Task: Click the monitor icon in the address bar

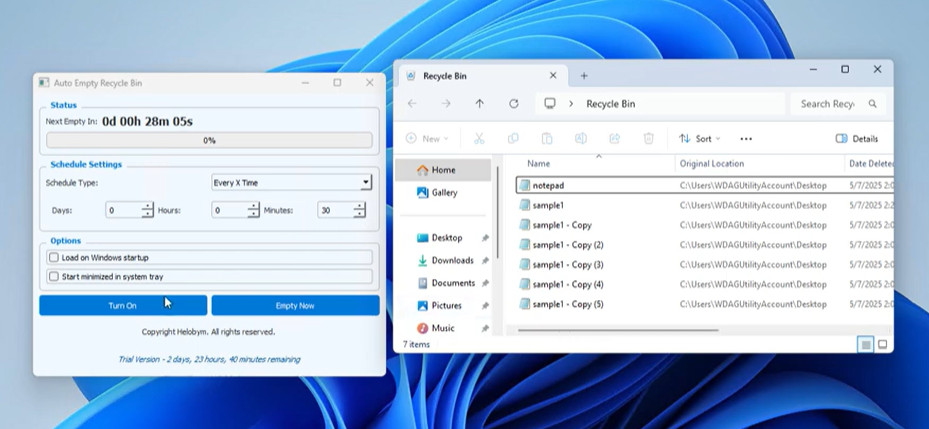Action: [550, 104]
